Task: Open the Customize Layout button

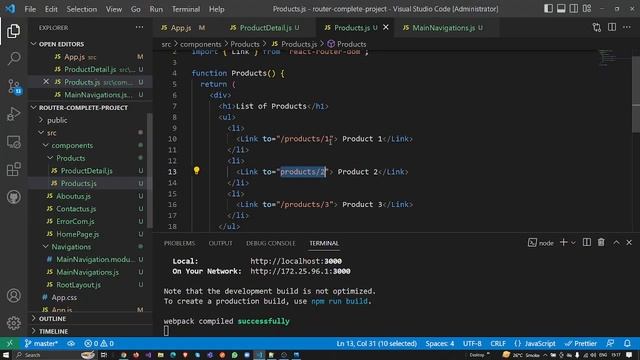Action: (587, 9)
